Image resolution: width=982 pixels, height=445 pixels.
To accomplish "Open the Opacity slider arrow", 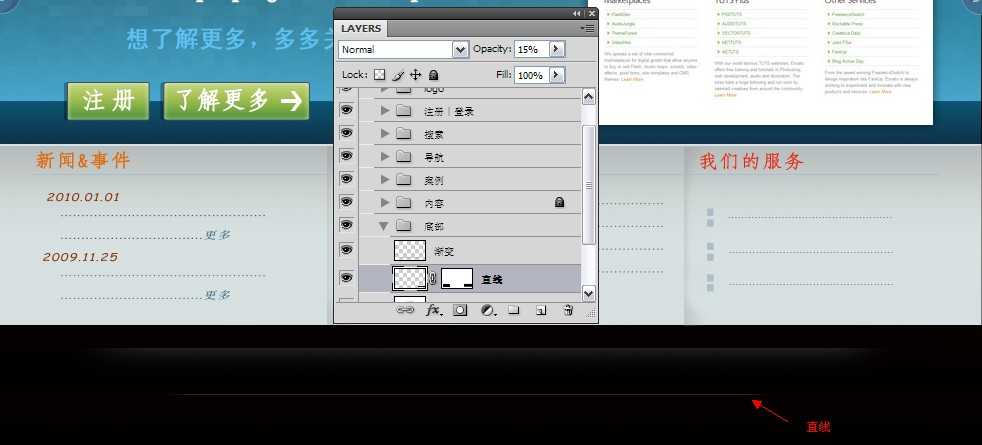I will [557, 49].
